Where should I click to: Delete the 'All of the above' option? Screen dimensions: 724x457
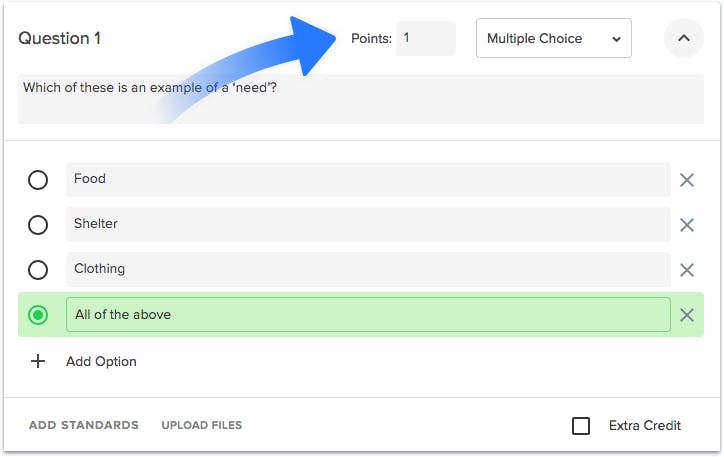pyautogui.click(x=687, y=315)
